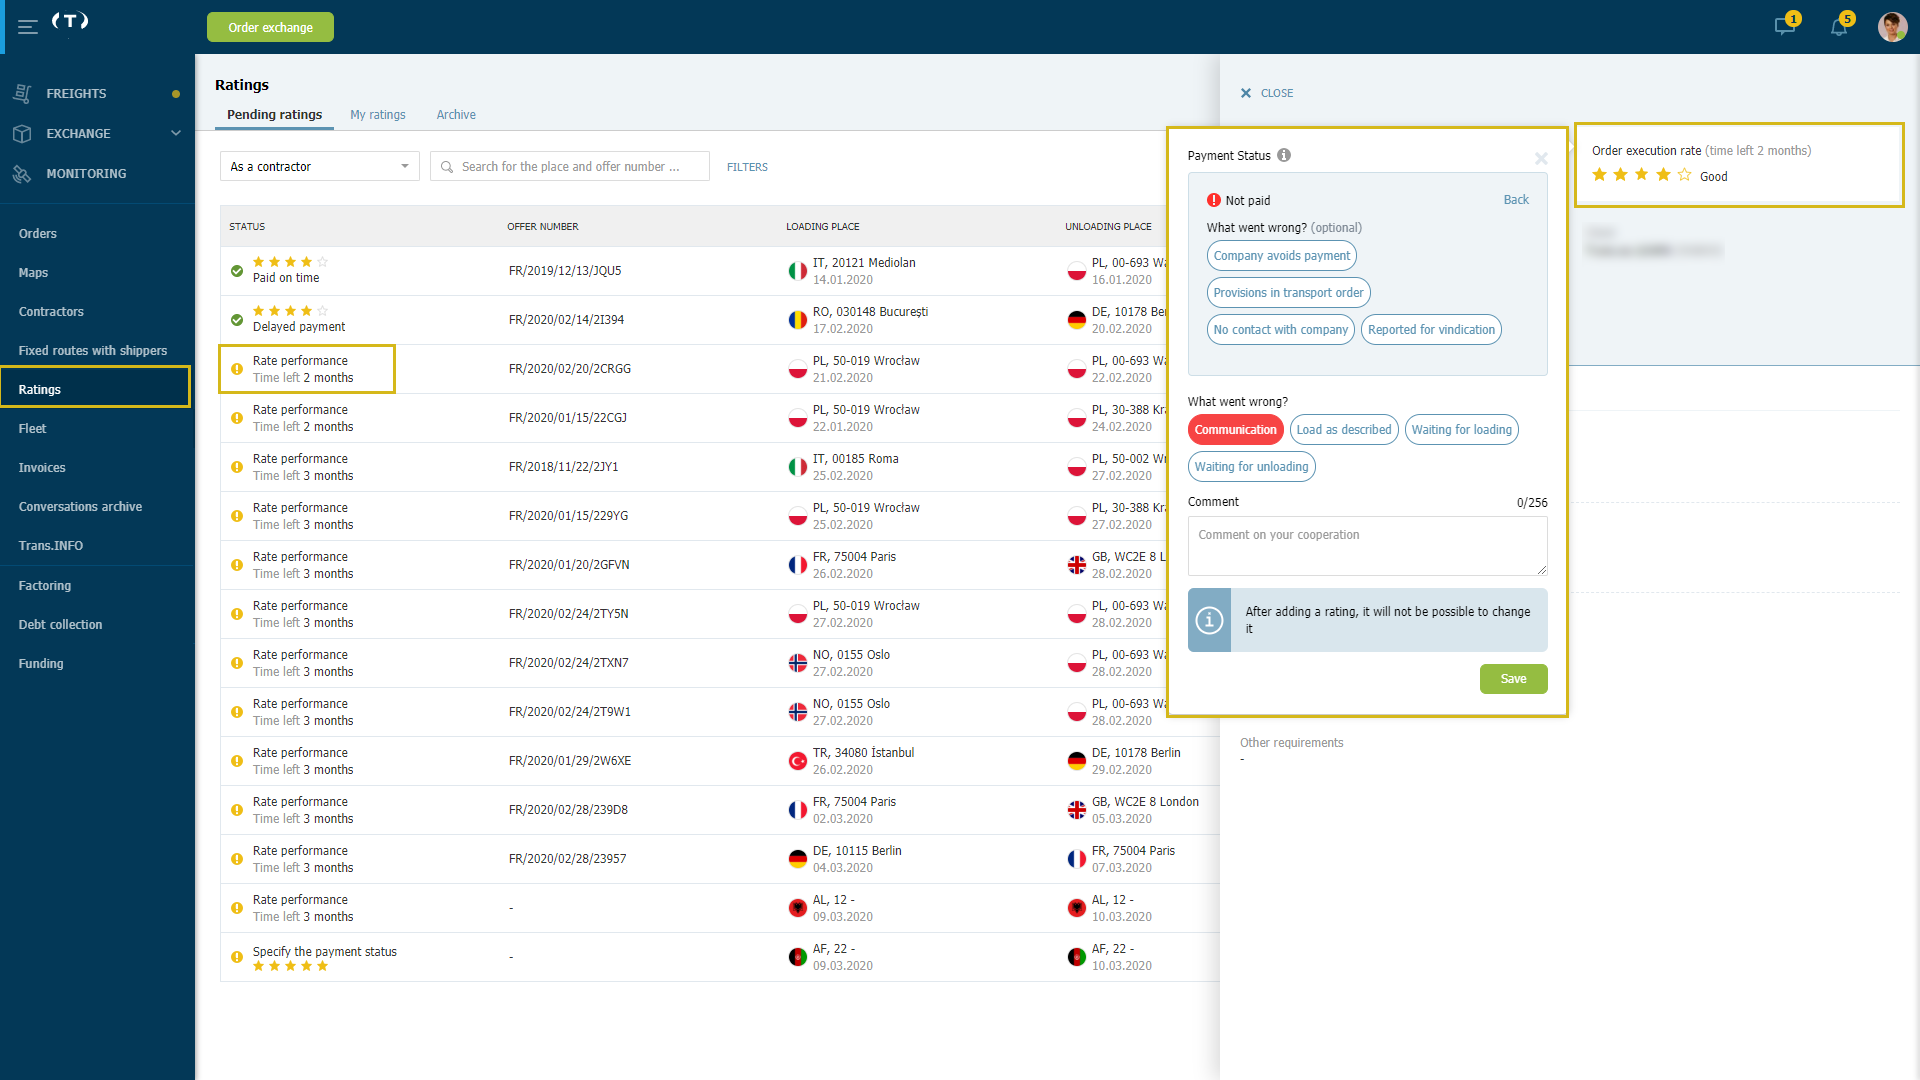Click the offer search input field
This screenshot has width=1920, height=1080.
[570, 167]
